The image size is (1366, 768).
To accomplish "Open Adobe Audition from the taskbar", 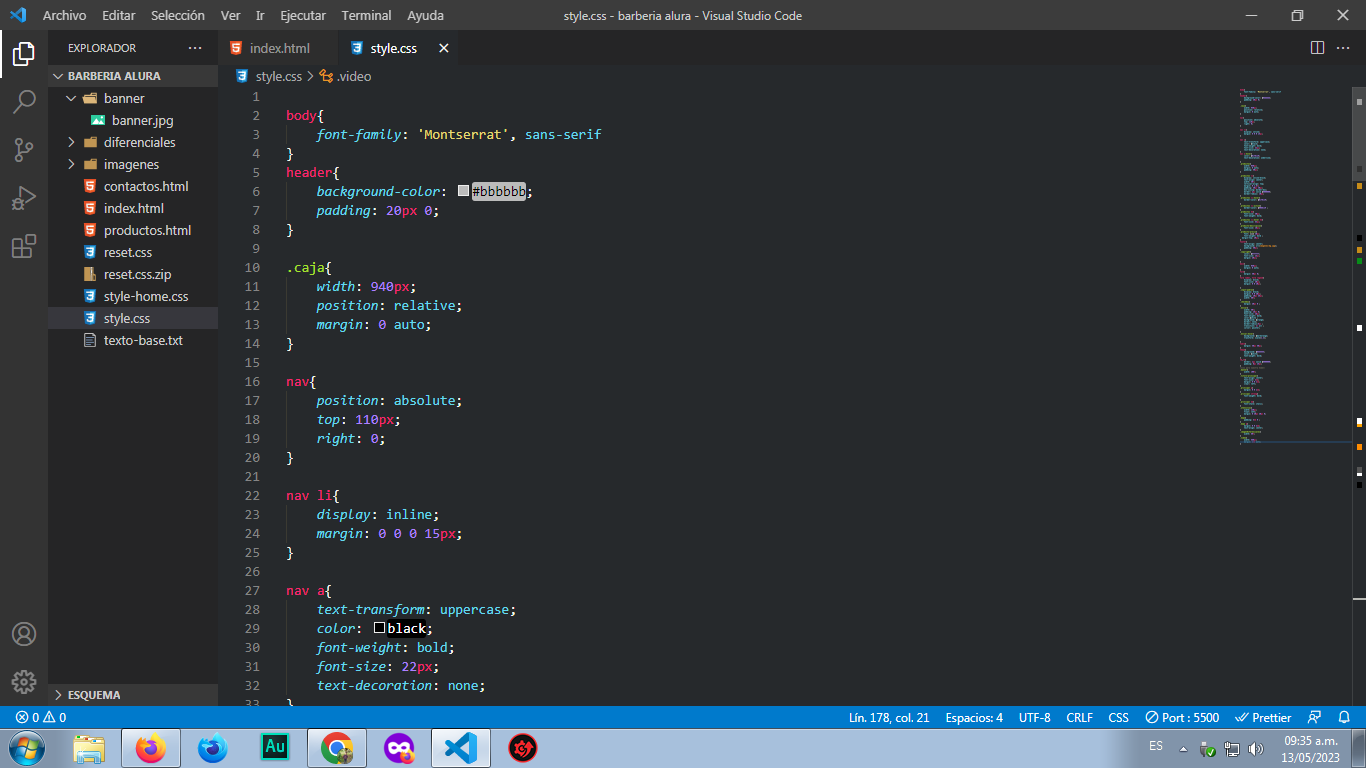I will [x=275, y=747].
